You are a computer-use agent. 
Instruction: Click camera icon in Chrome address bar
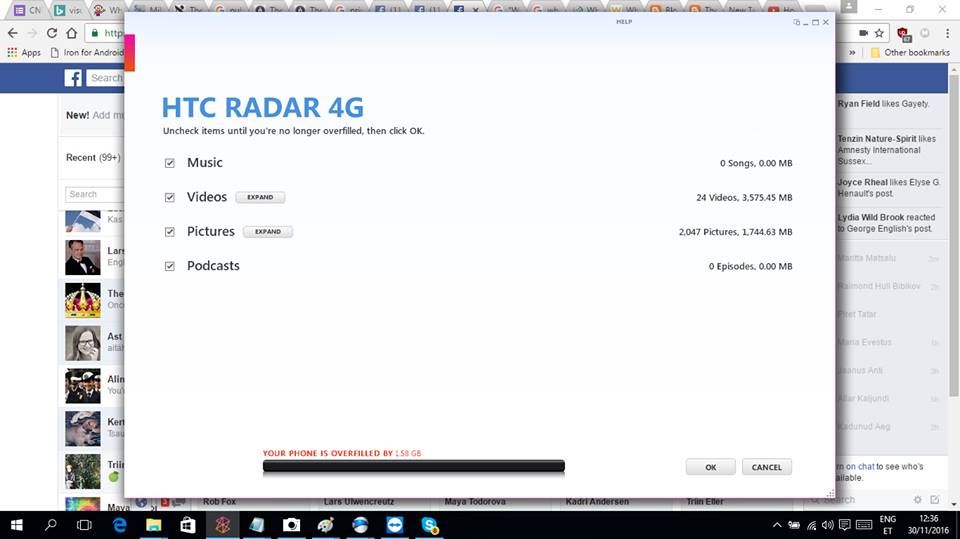(x=863, y=33)
